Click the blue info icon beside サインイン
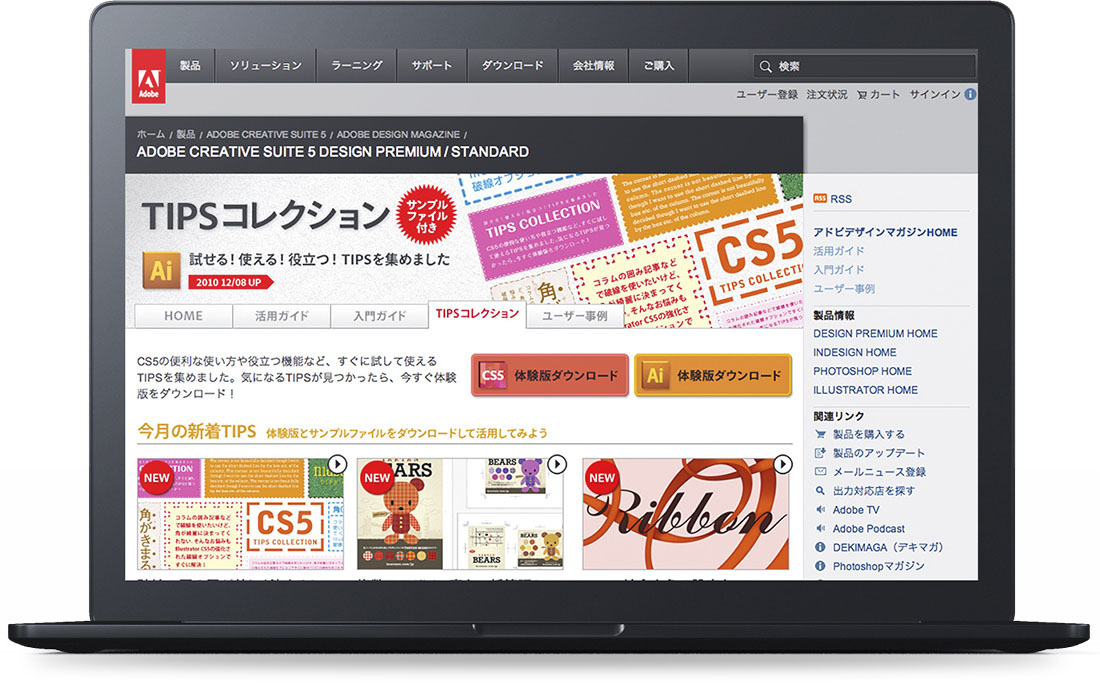 (970, 95)
